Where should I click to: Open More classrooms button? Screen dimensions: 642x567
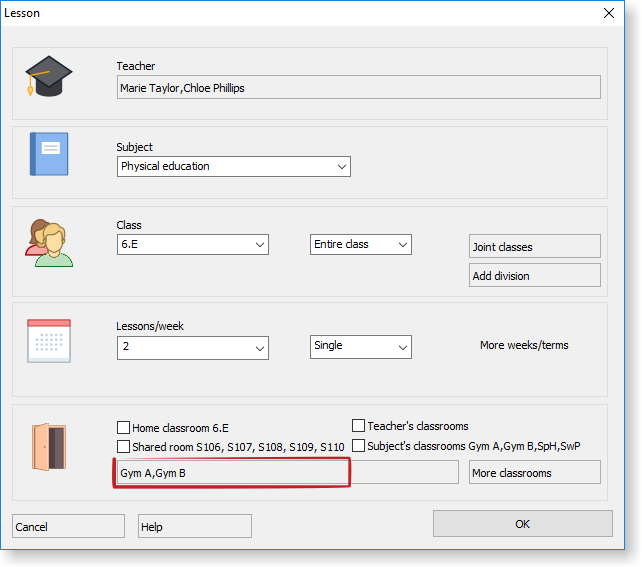534,473
